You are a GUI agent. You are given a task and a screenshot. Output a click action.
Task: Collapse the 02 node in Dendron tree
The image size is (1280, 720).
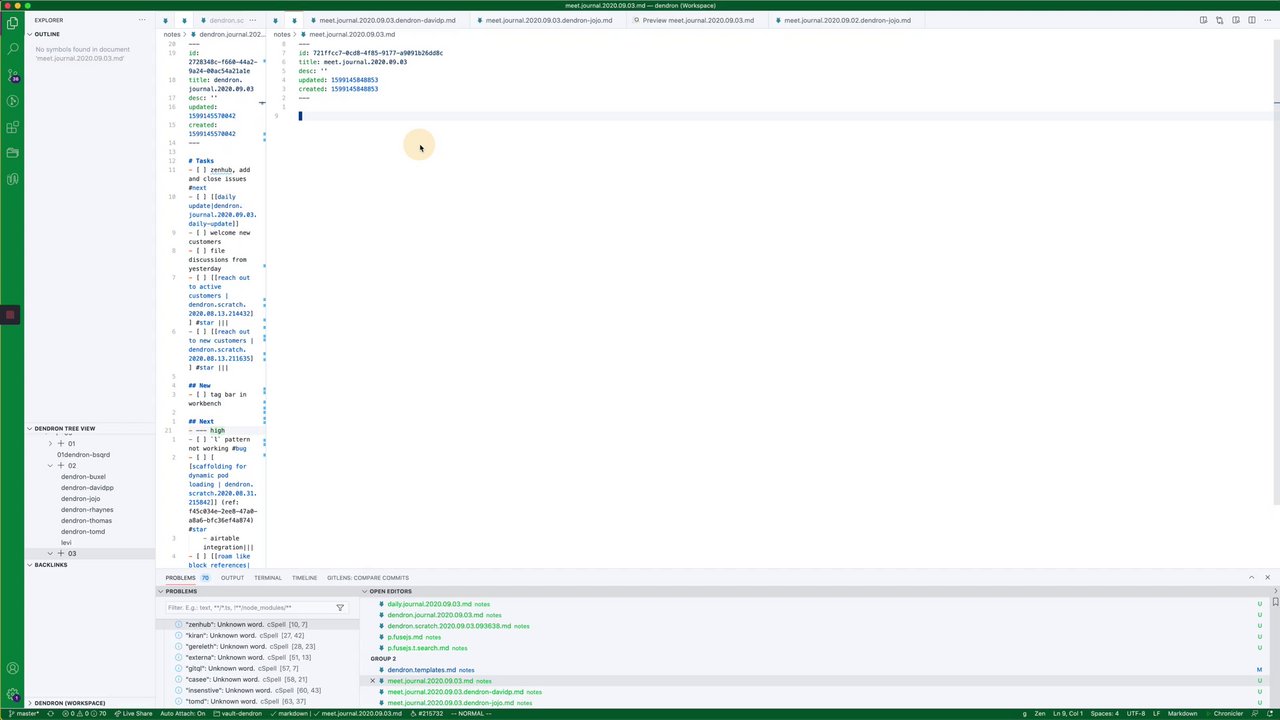51,466
